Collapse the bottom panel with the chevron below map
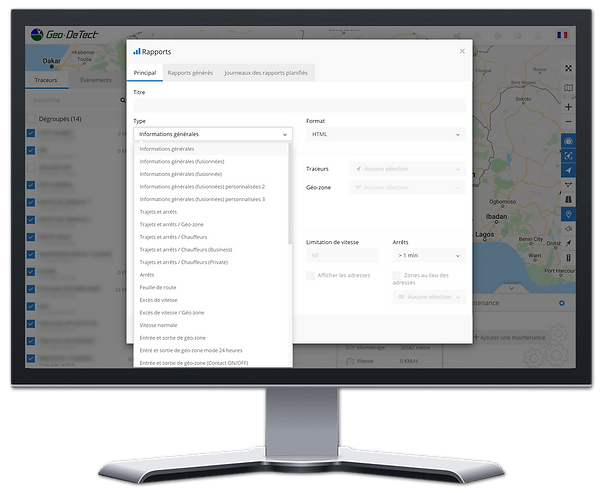Screen dimensions: 600x493 (511, 288)
